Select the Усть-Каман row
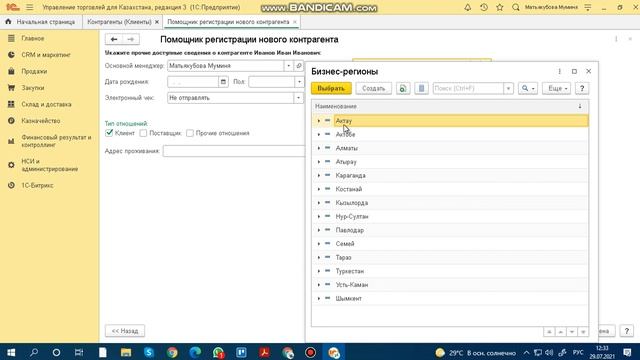Viewport: 640px width, 360px height. (x=450, y=285)
